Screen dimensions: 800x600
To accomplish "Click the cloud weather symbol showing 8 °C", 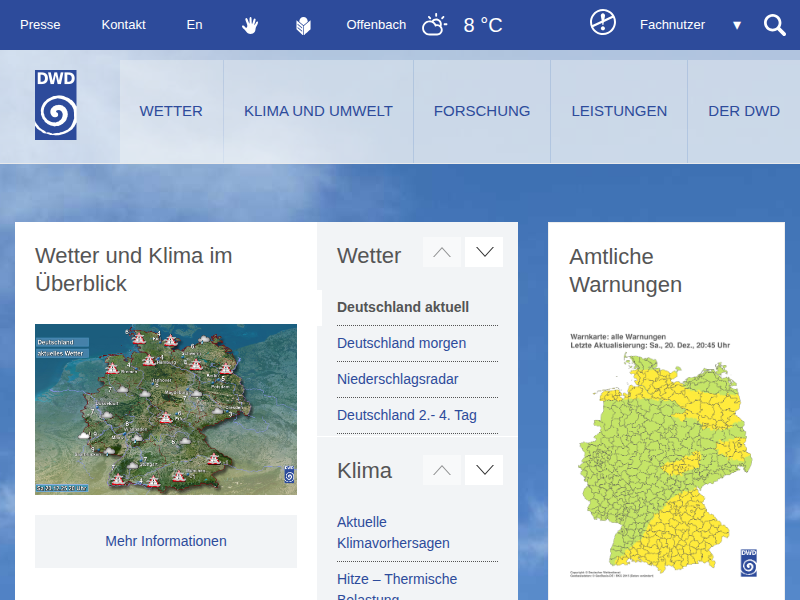I will click(434, 25).
